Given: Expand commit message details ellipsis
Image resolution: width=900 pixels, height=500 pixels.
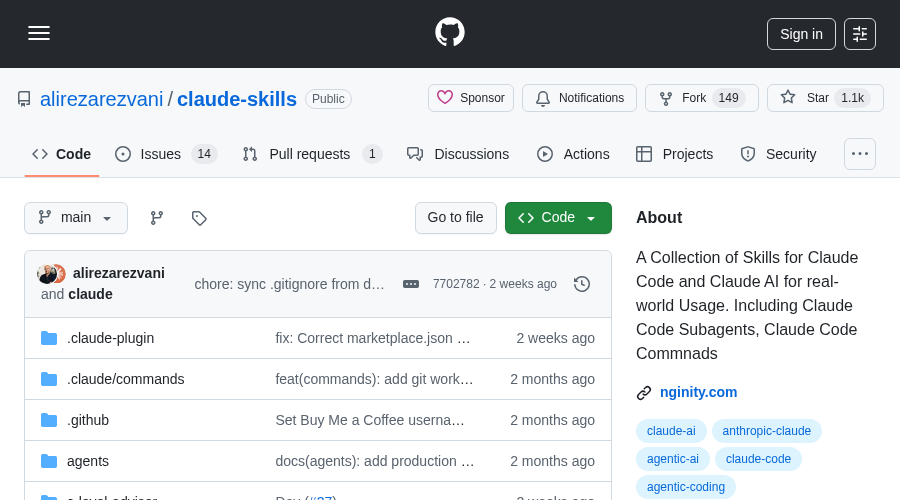Looking at the screenshot, I should click(x=411, y=284).
